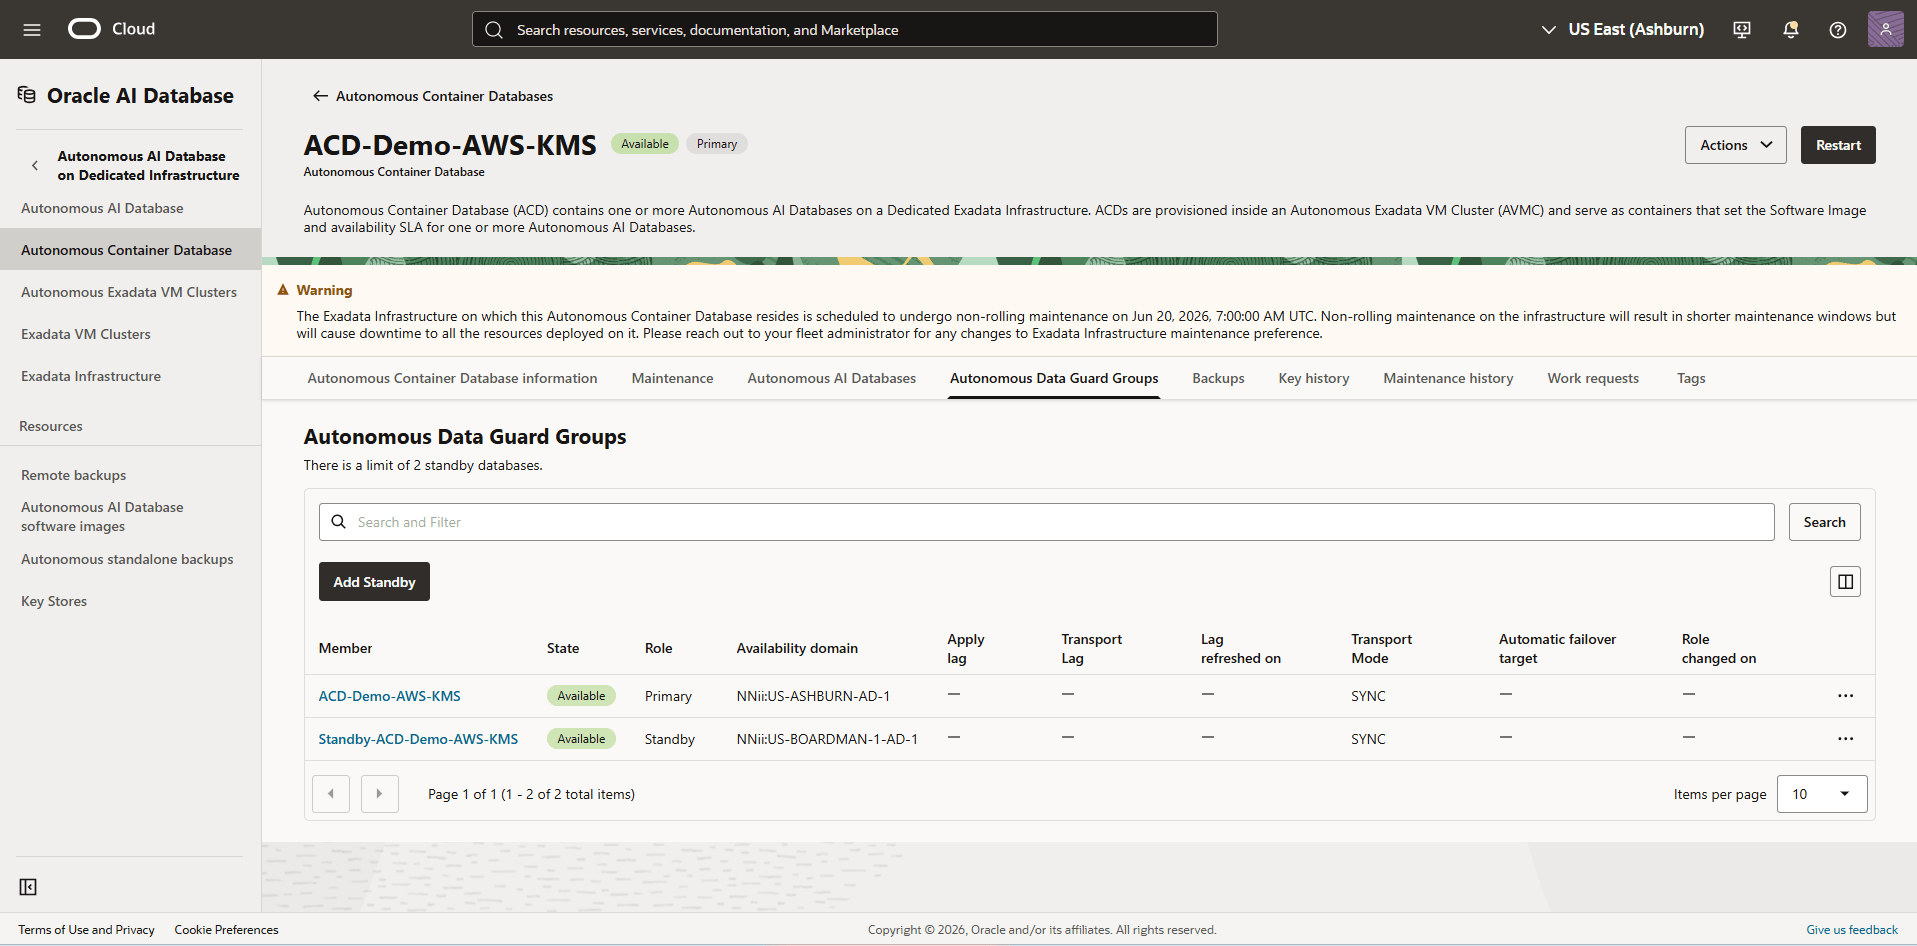Open the Items per page dropdown

pyautogui.click(x=1822, y=794)
